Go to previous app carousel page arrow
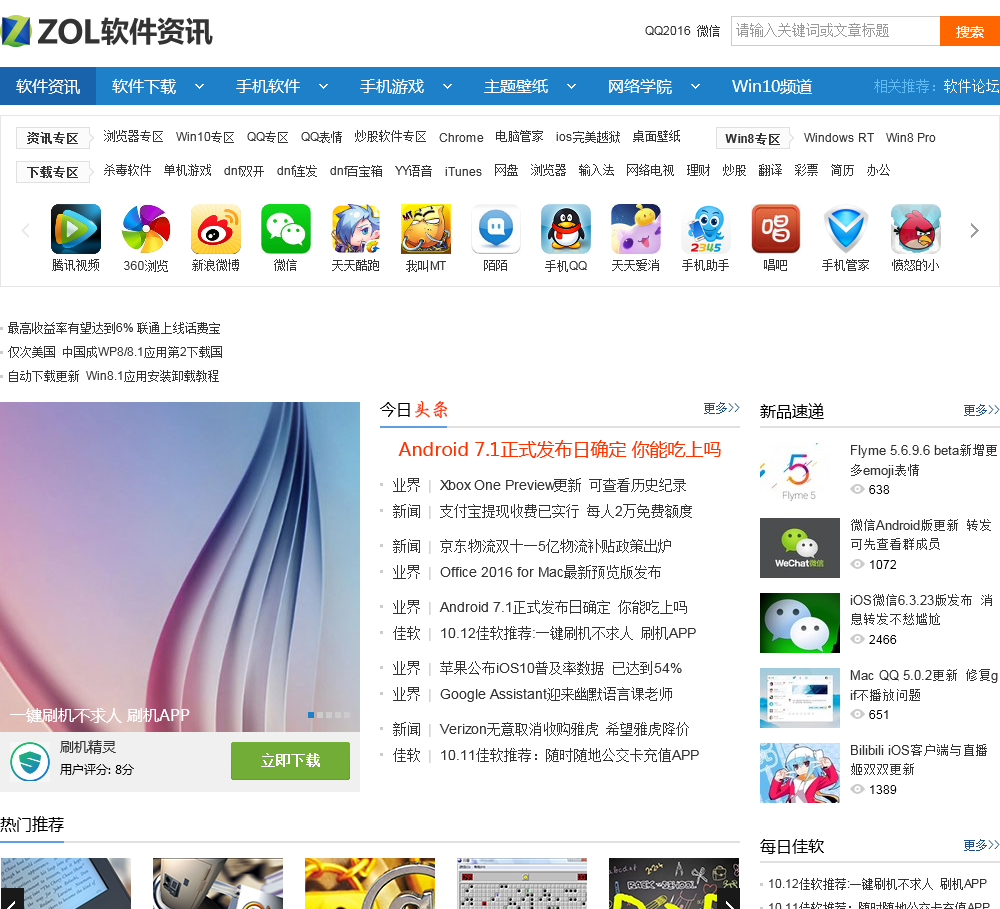This screenshot has height=909, width=1000. (26, 230)
